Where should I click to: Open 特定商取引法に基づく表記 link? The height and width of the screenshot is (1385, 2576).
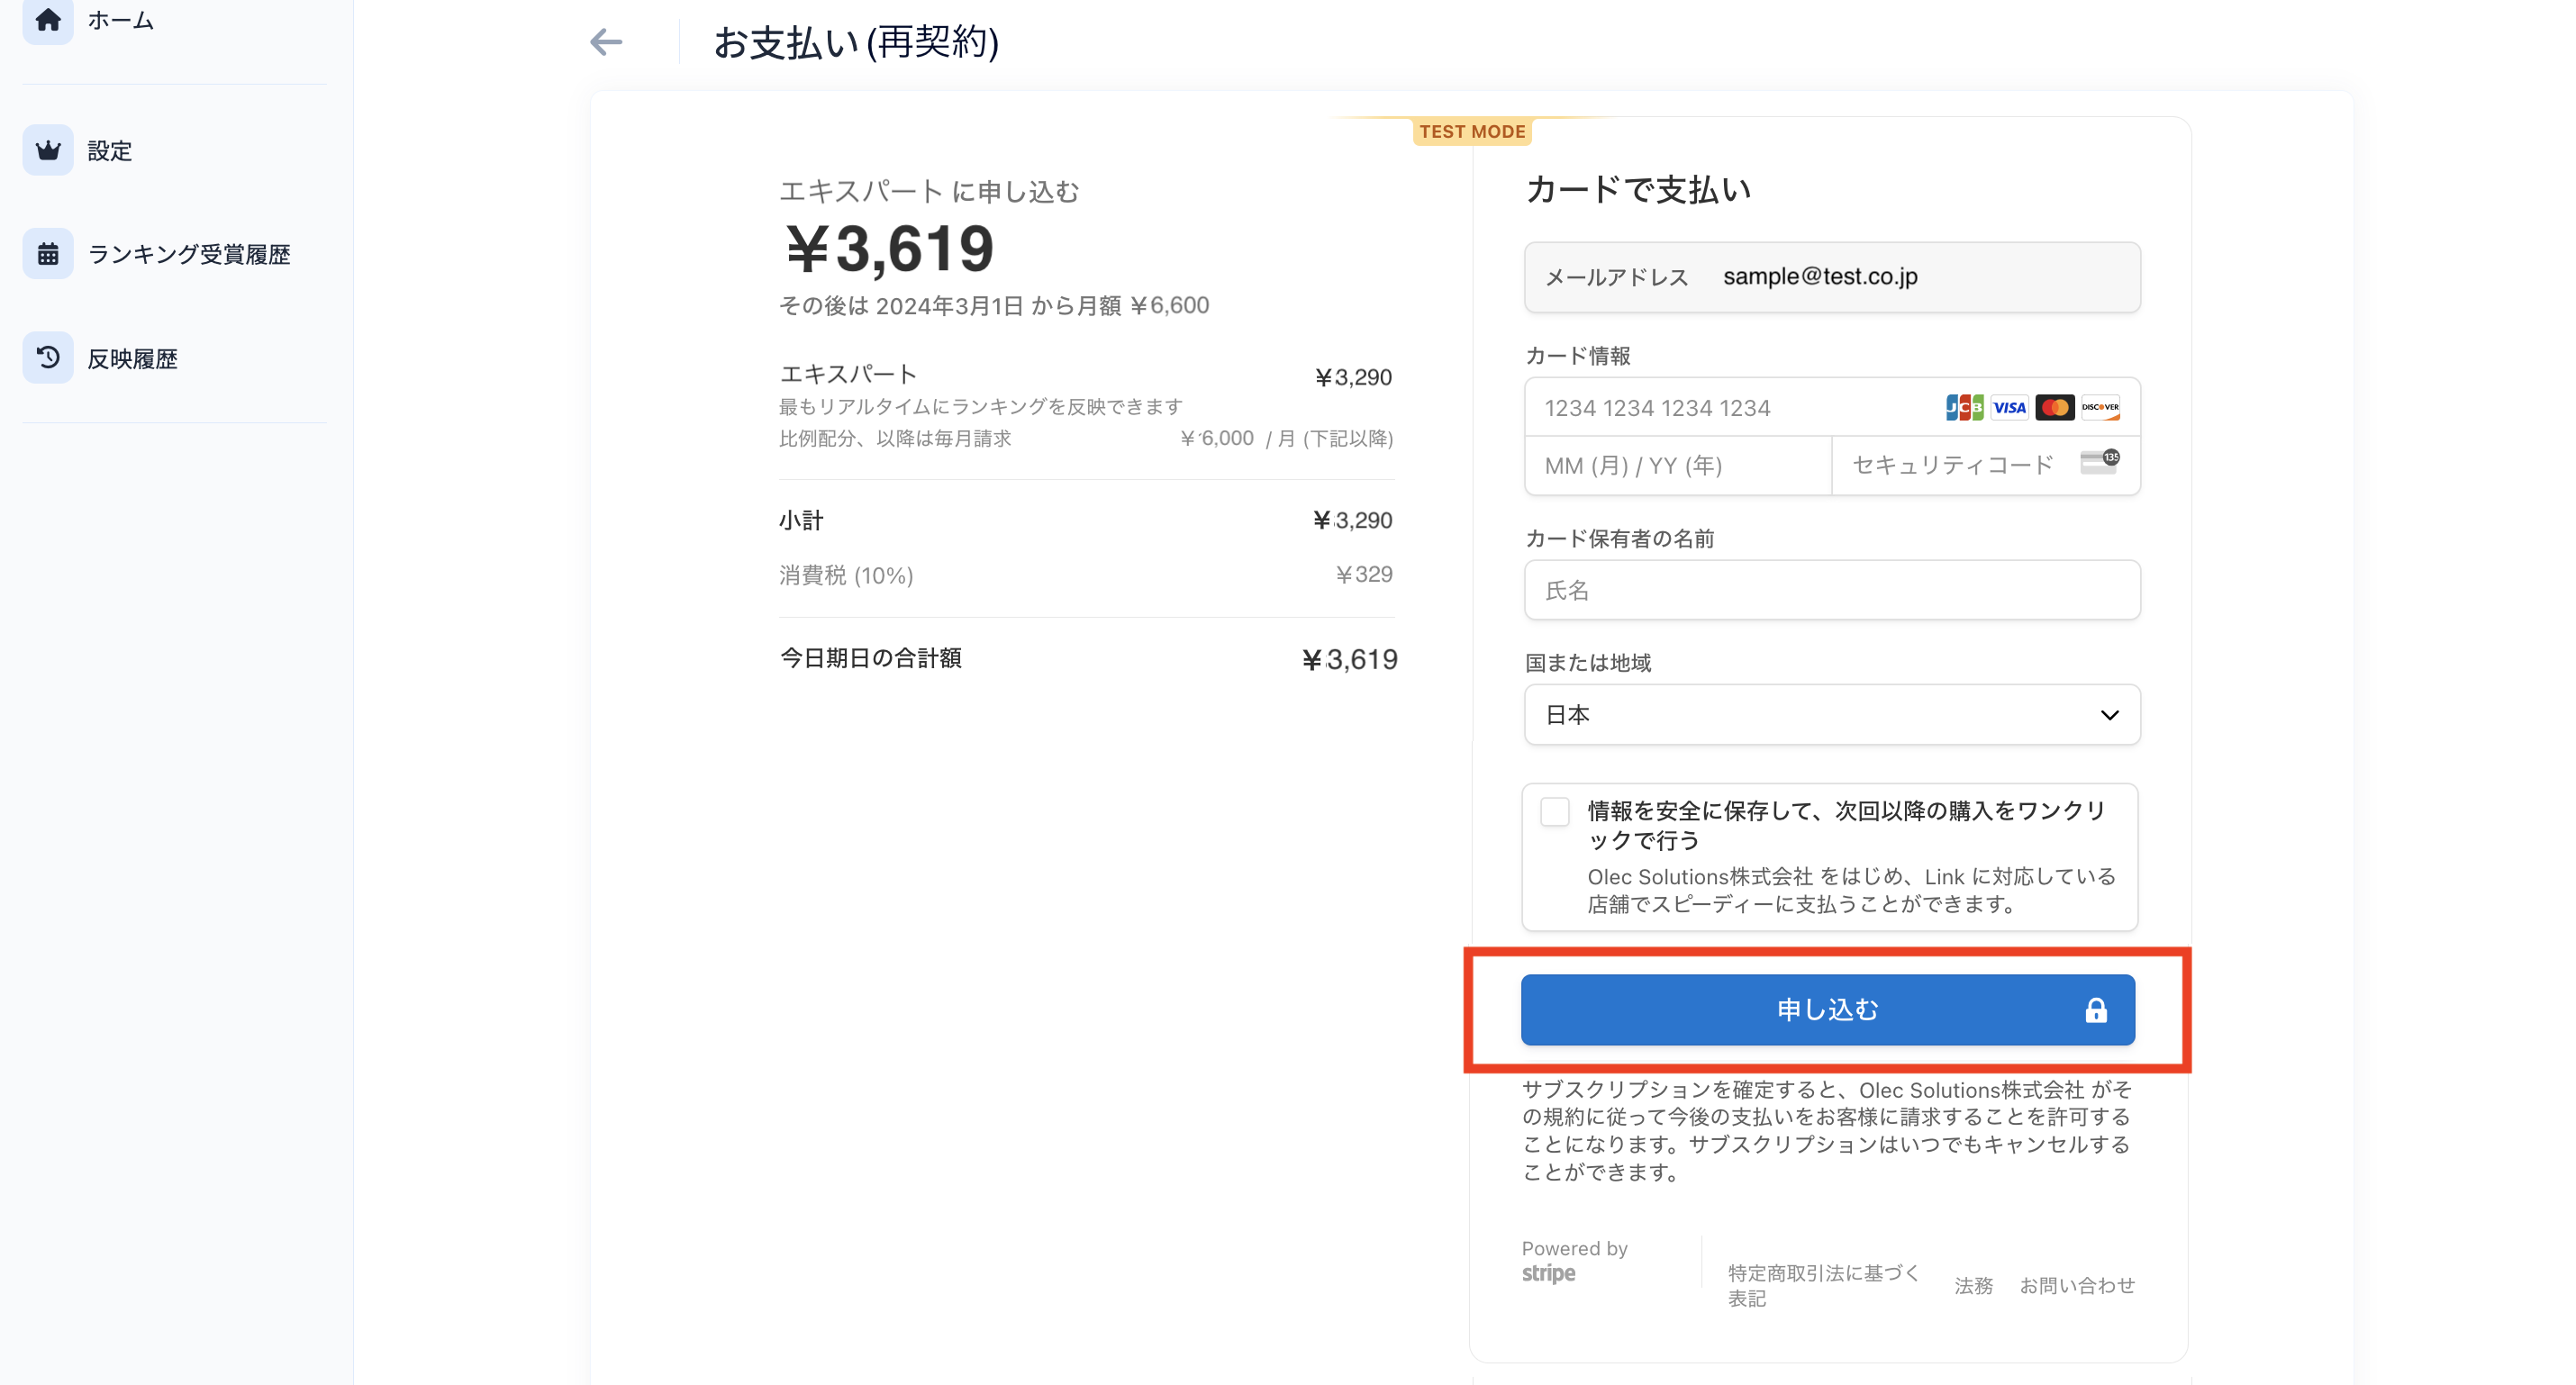[x=1823, y=1285]
